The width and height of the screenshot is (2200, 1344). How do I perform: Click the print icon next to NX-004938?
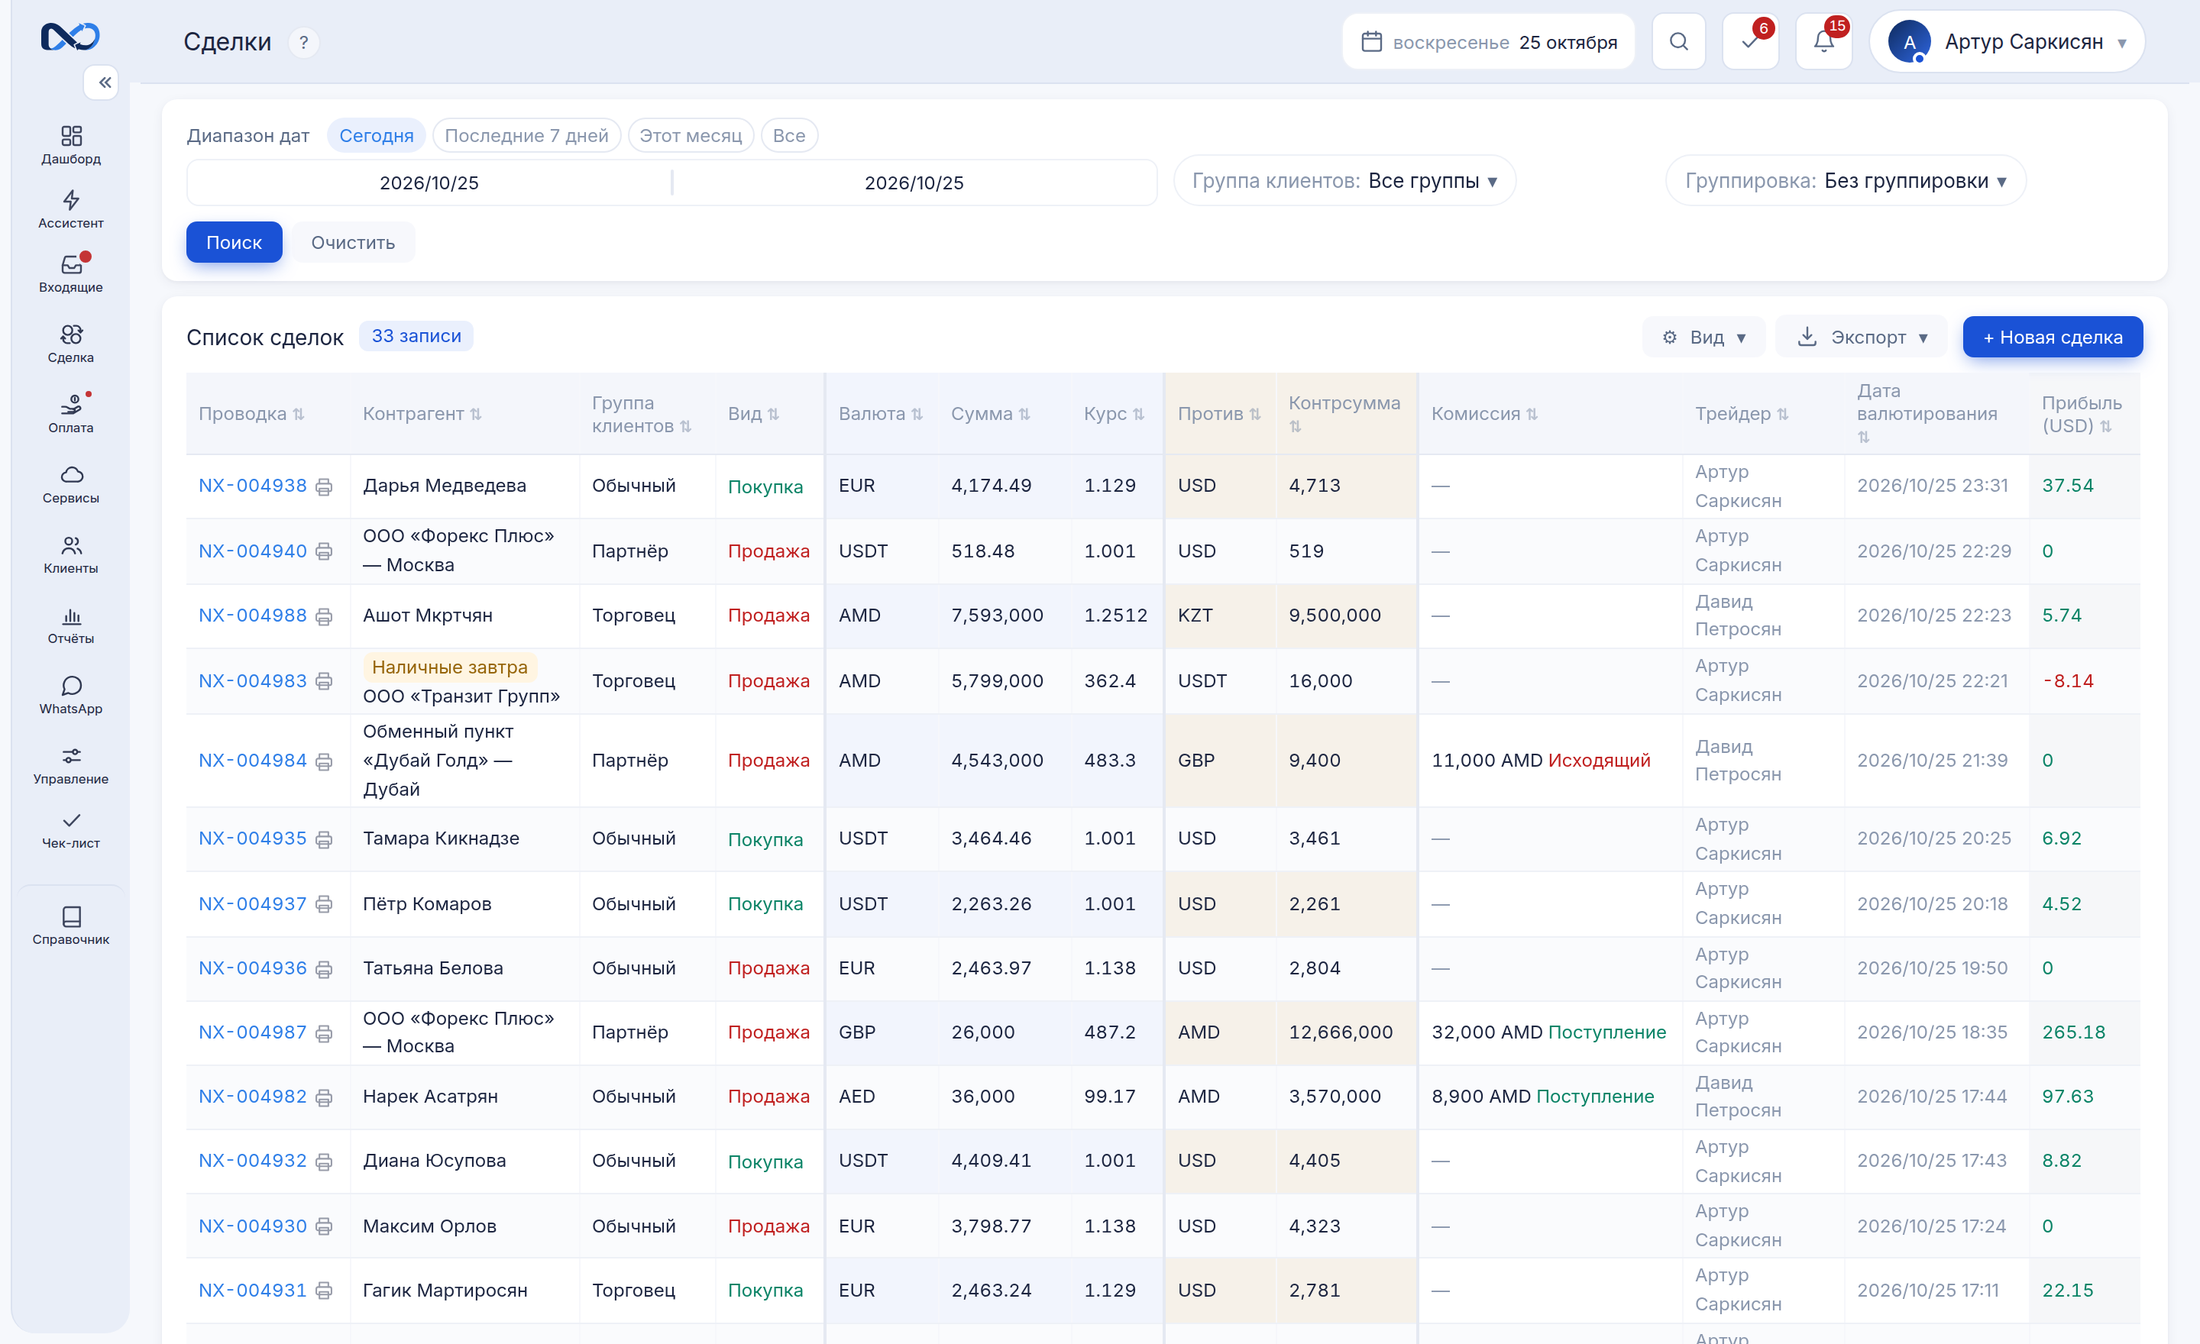[324, 487]
